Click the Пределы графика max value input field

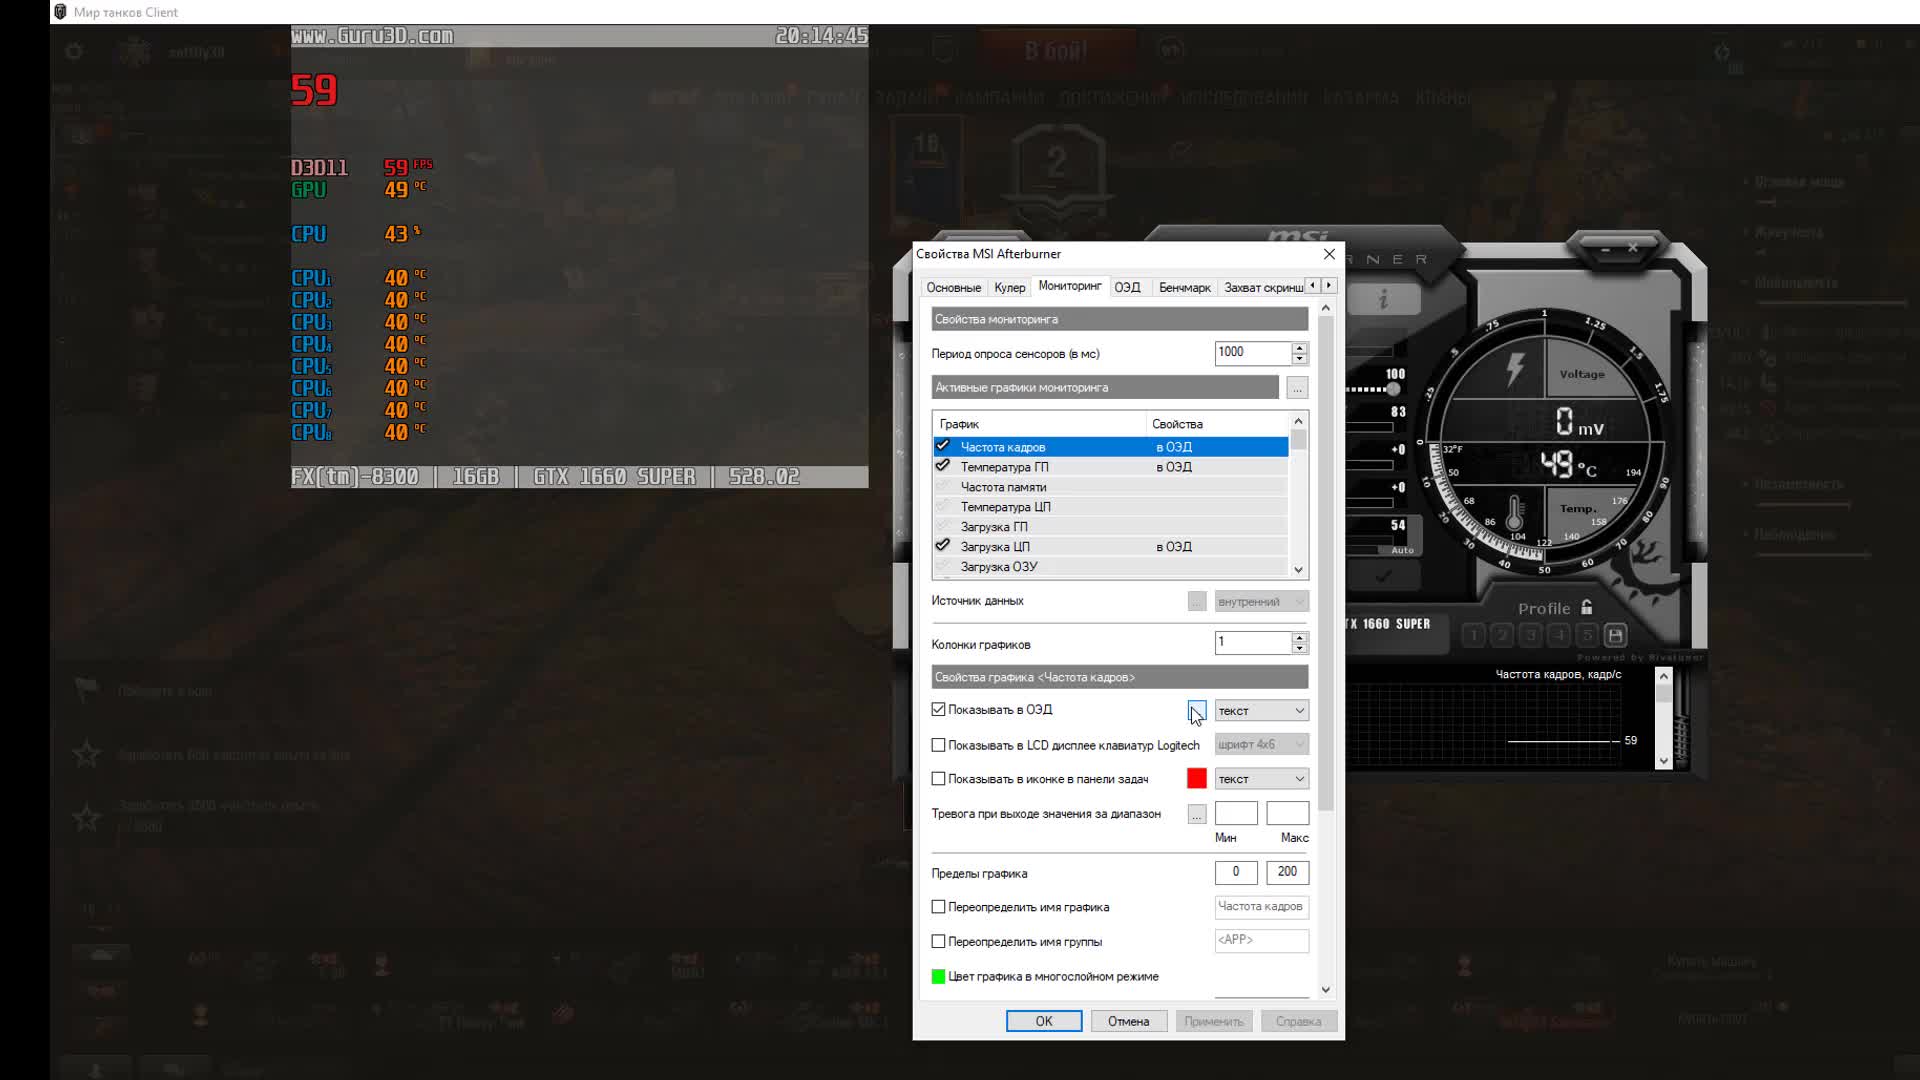1286,872
